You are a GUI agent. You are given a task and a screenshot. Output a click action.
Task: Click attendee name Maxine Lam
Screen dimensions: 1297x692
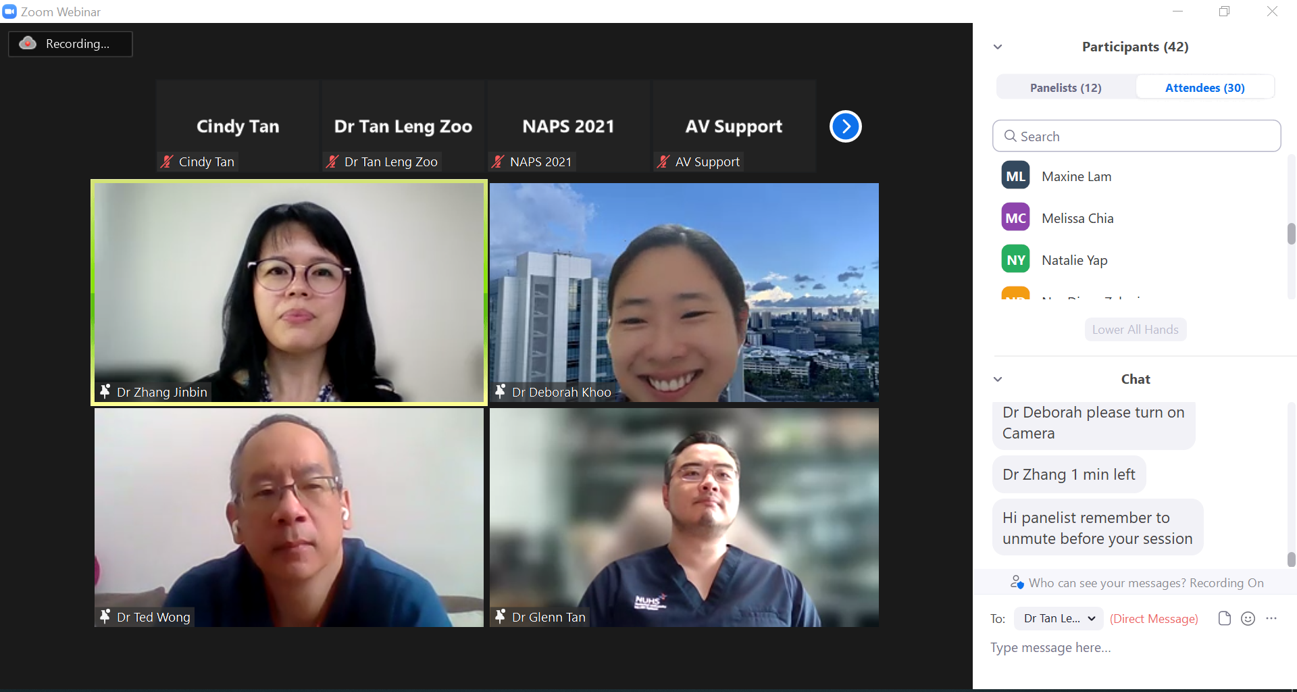point(1076,176)
